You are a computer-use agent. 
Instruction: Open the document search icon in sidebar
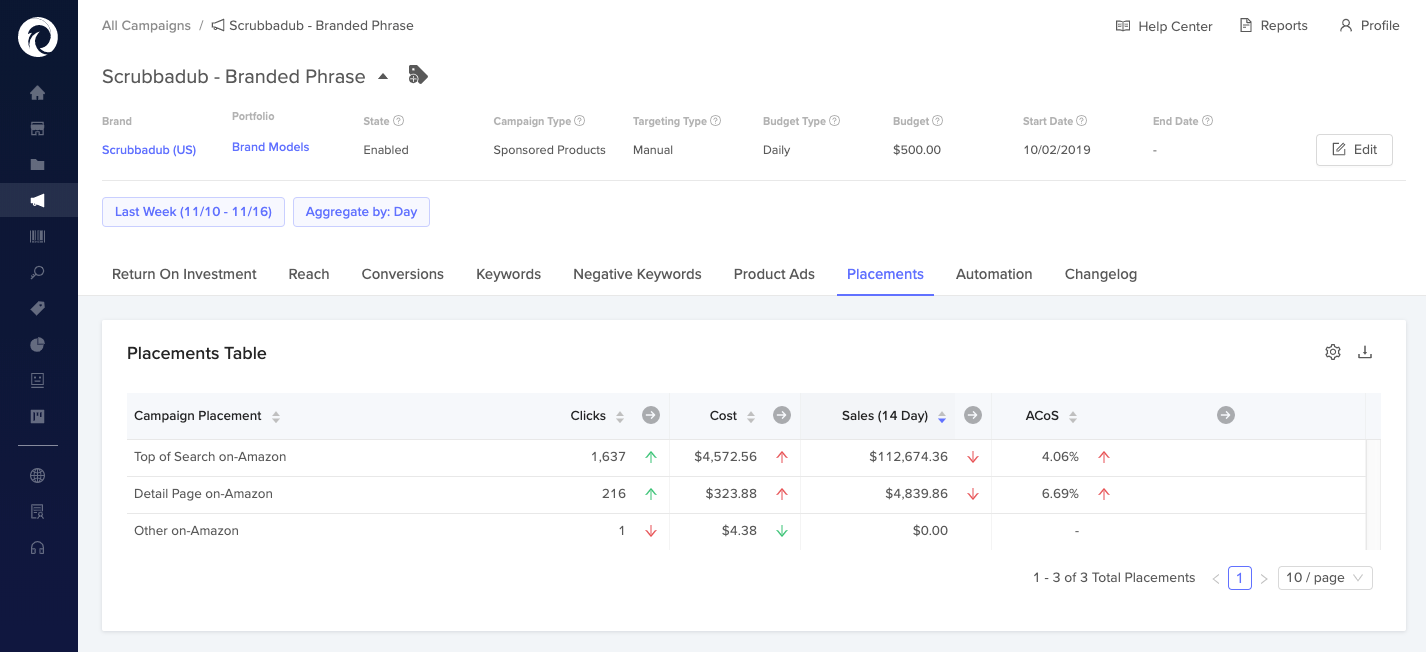tap(38, 512)
